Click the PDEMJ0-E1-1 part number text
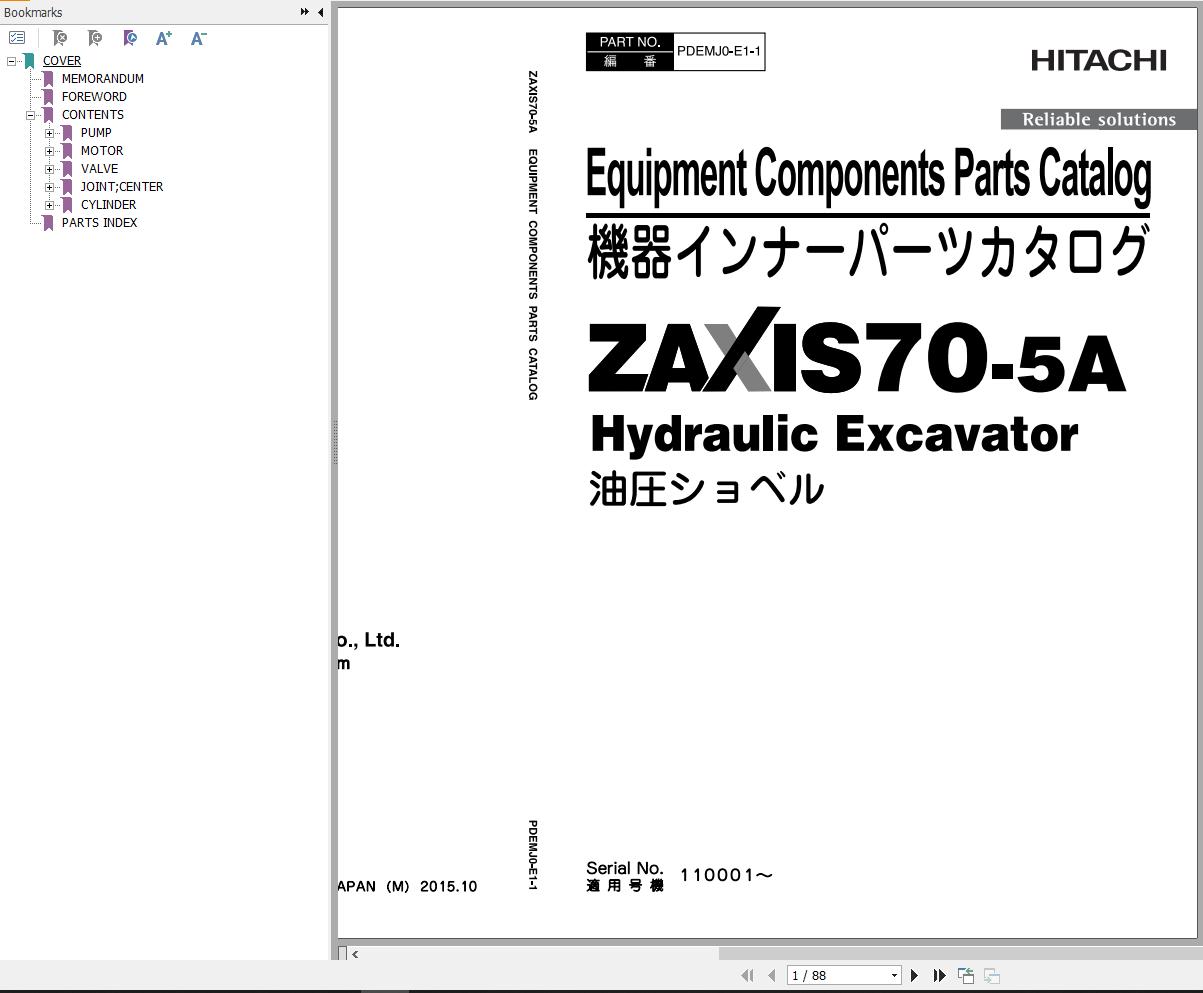Image resolution: width=1203 pixels, height=993 pixels. tap(719, 52)
